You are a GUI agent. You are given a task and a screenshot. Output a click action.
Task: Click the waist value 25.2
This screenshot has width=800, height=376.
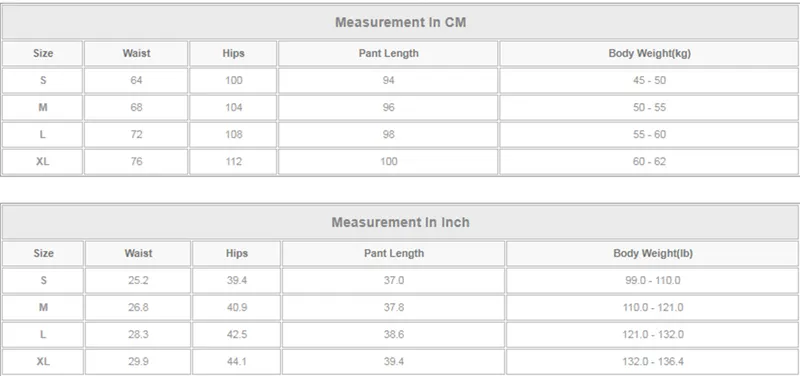click(138, 280)
